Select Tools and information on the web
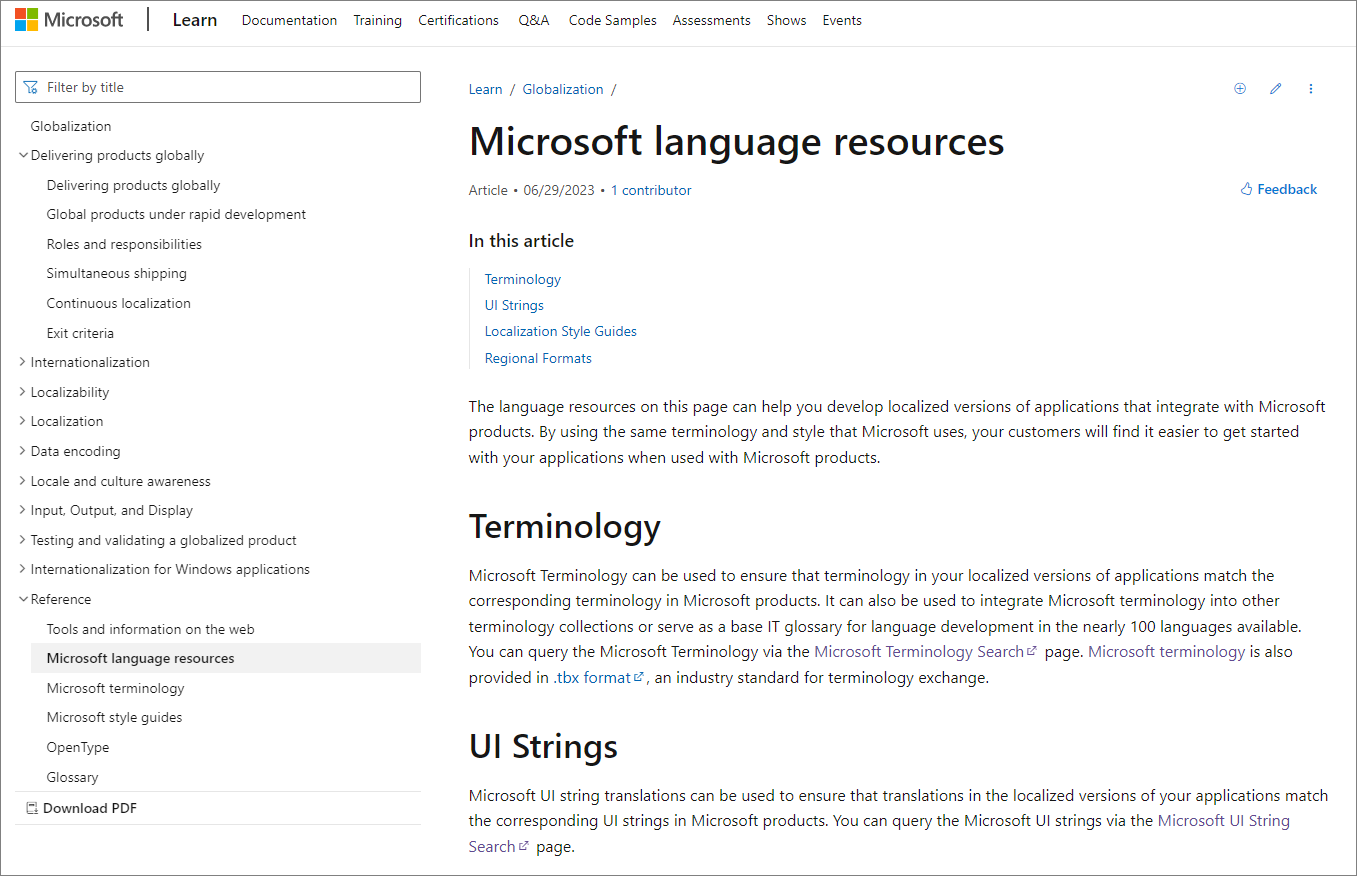The width and height of the screenshot is (1357, 876). pos(150,629)
